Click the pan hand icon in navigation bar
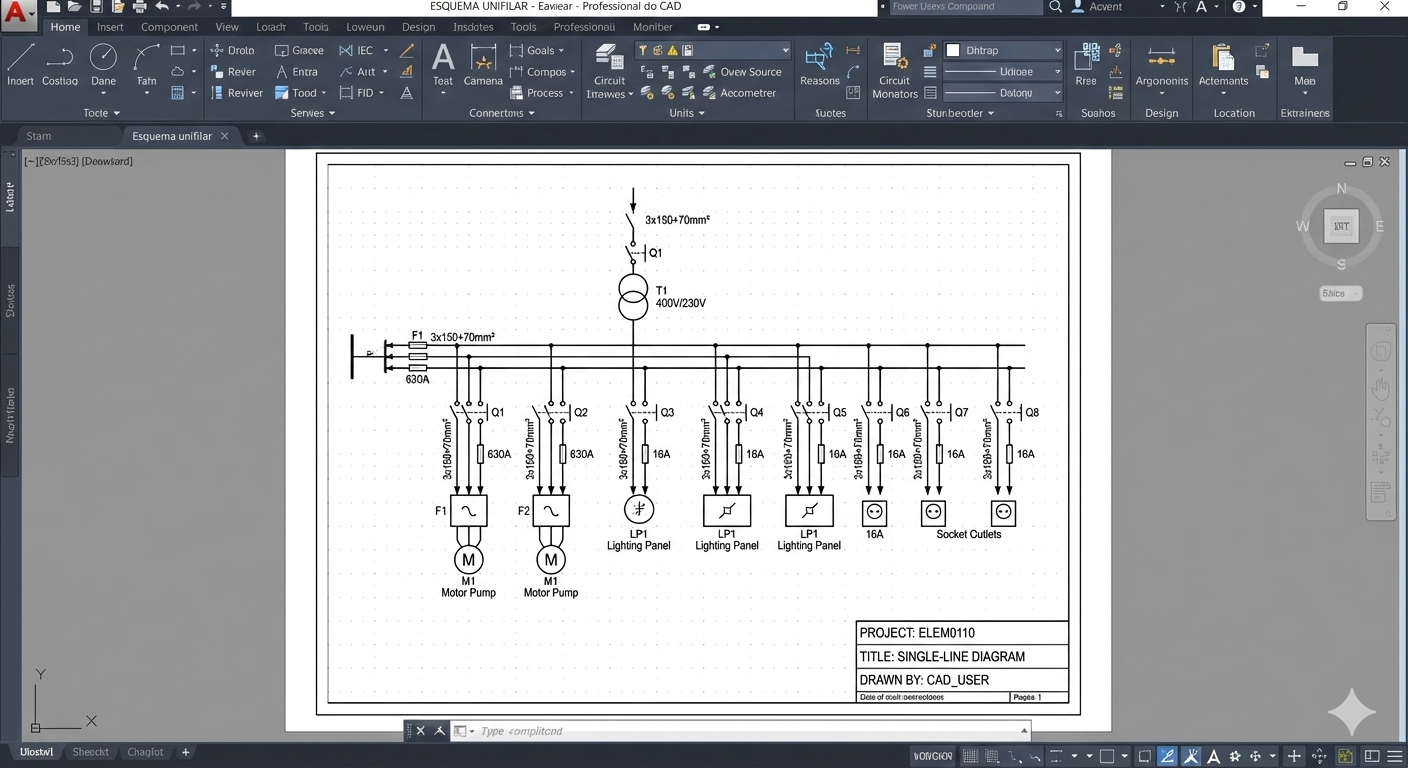 tap(1381, 388)
